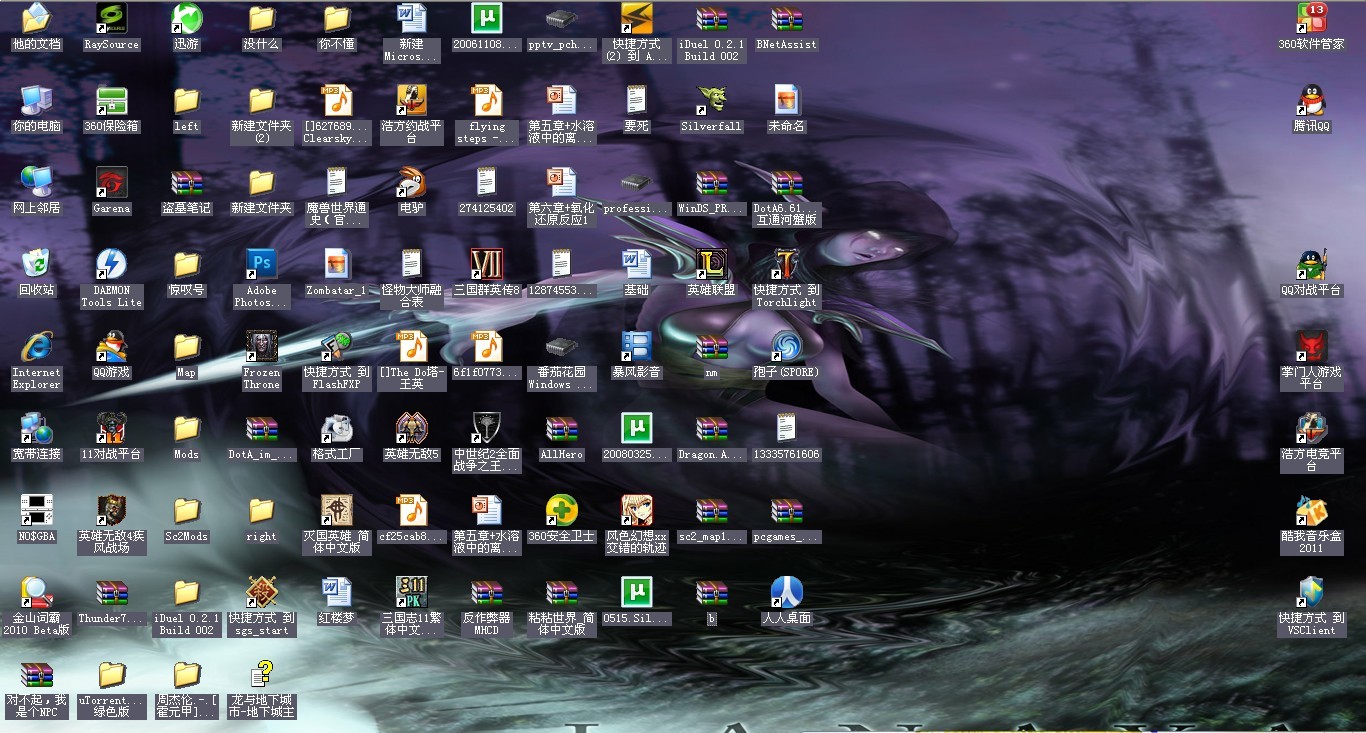Open the 盗墓笔记 archive
The height and width of the screenshot is (733, 1366).
pos(186,182)
